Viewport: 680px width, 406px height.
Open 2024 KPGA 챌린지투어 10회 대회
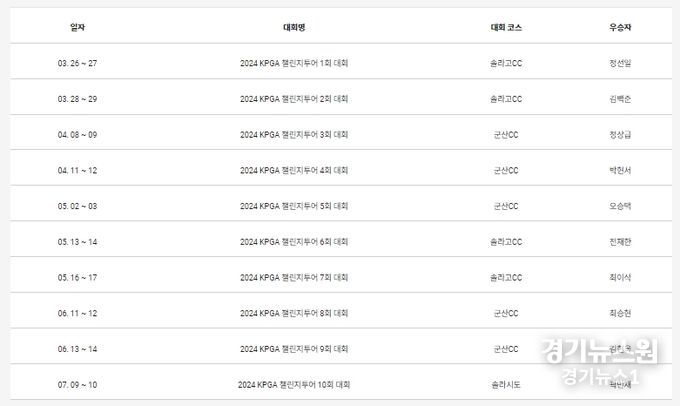point(294,384)
